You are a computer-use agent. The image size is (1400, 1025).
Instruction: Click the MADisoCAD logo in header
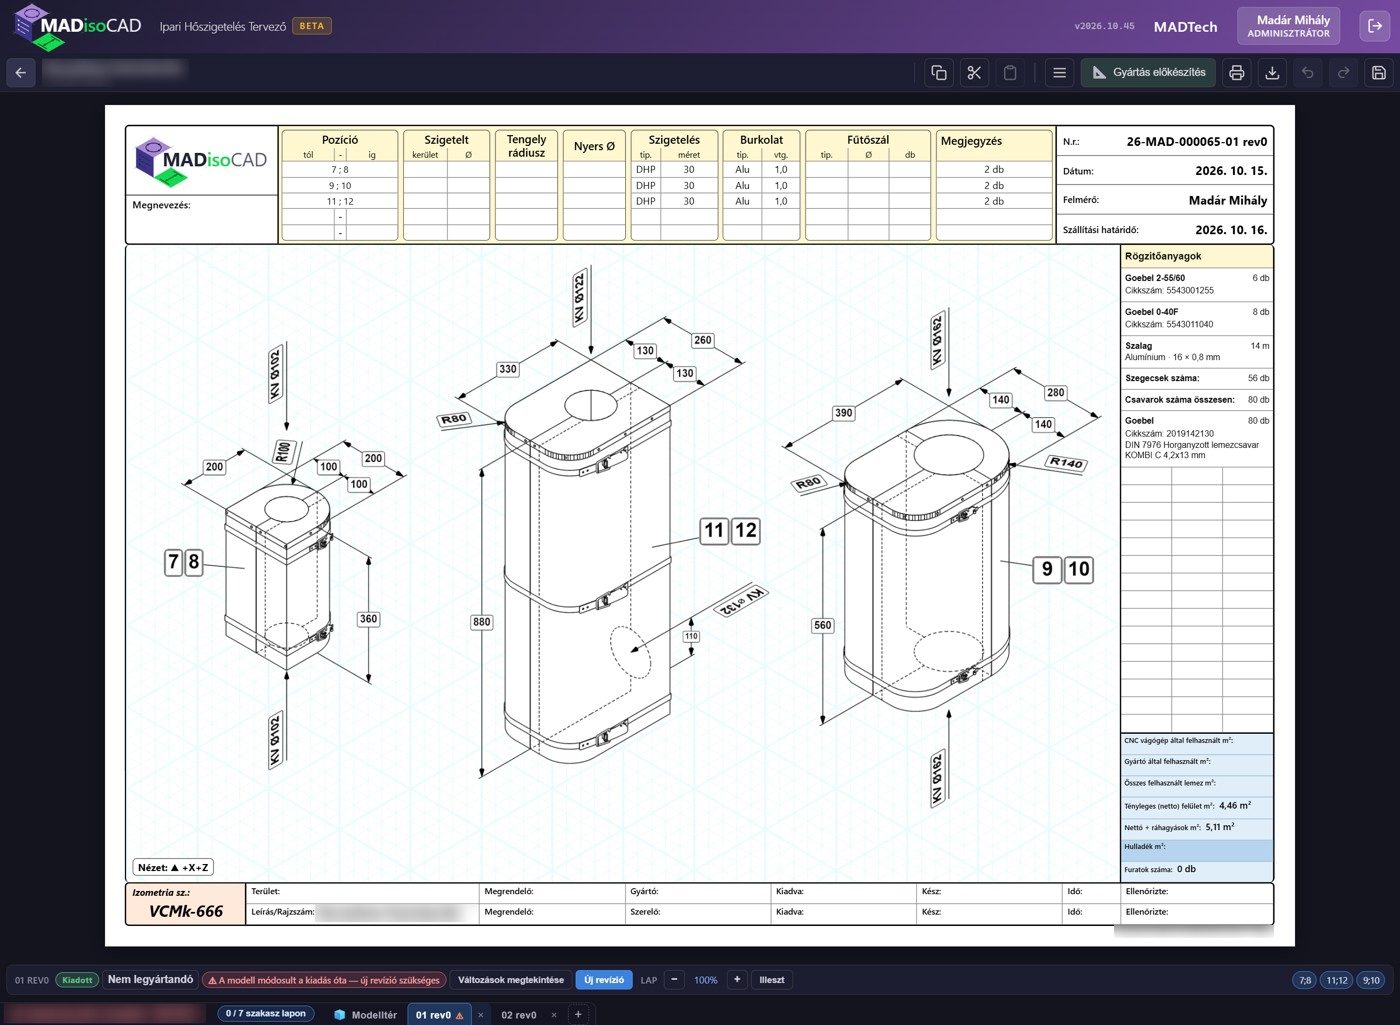point(78,27)
